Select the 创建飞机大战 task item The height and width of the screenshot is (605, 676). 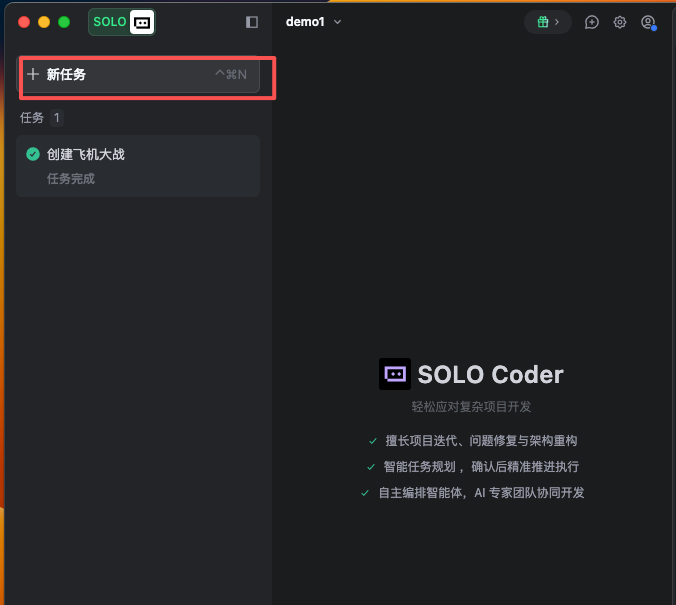[x=138, y=166]
